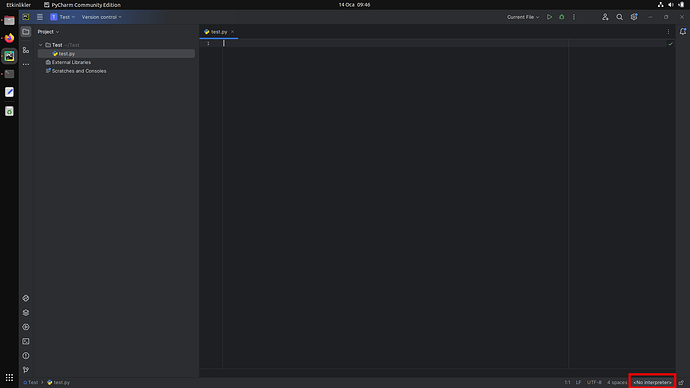Debug the current file
This screenshot has height=388, width=690.
[x=562, y=17]
